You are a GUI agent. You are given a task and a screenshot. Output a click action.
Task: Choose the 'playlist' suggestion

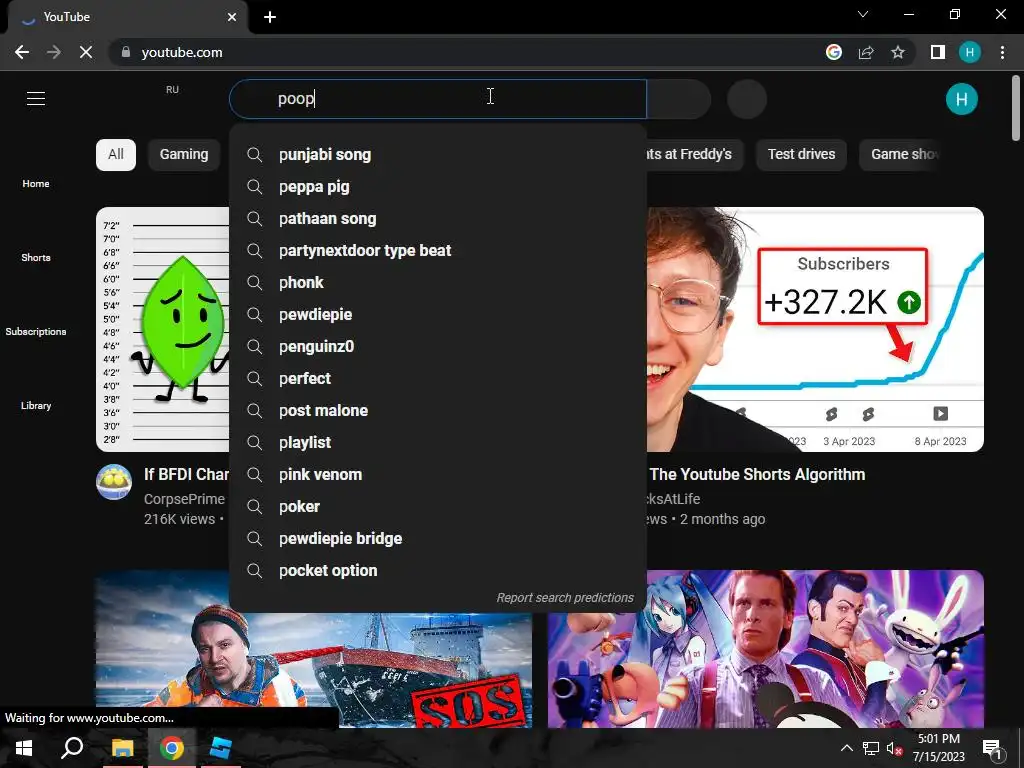(x=438, y=443)
